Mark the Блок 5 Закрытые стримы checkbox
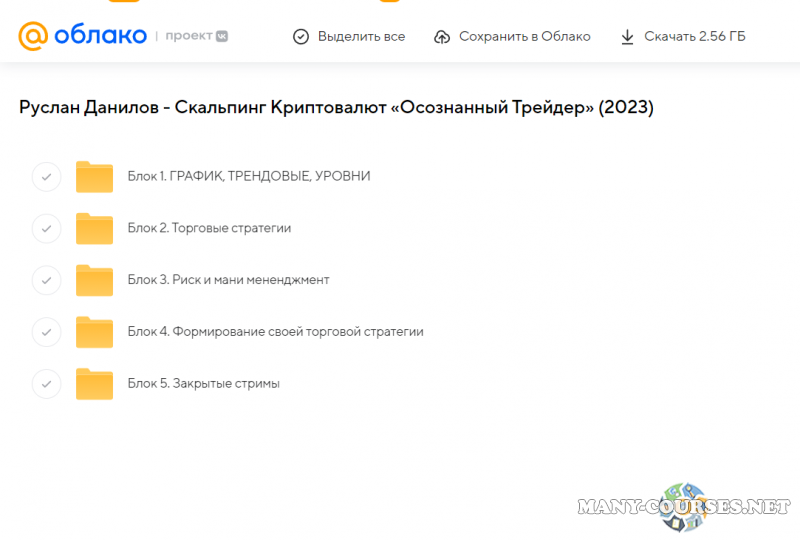The width and height of the screenshot is (800, 540). [x=46, y=384]
